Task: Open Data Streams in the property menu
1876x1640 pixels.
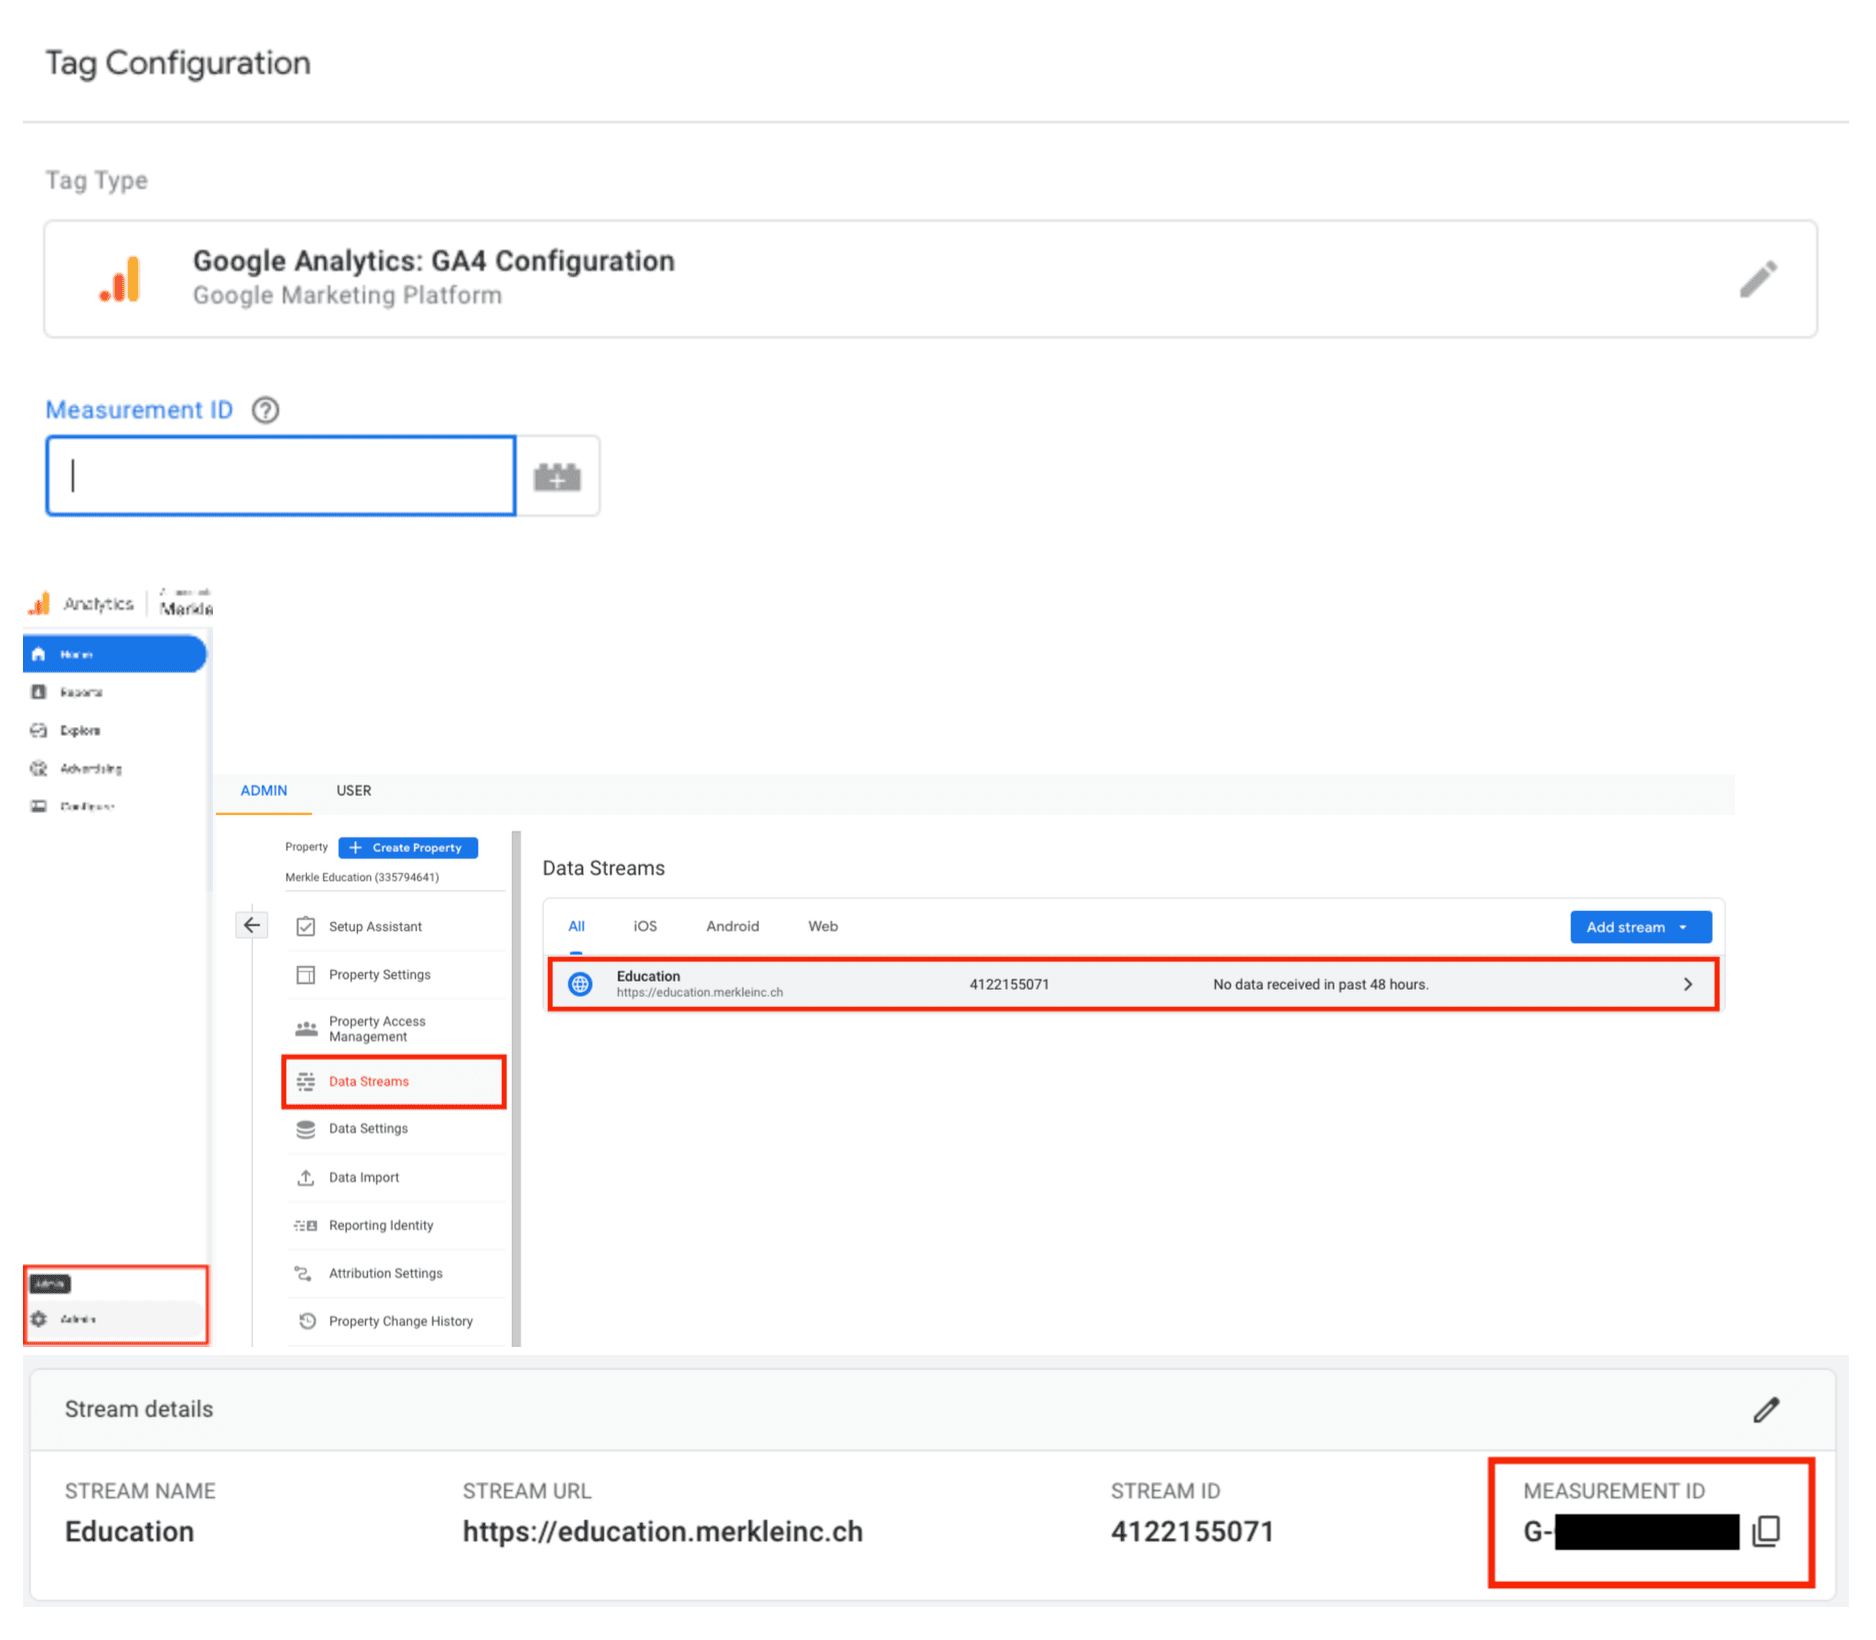Action: coord(394,1081)
